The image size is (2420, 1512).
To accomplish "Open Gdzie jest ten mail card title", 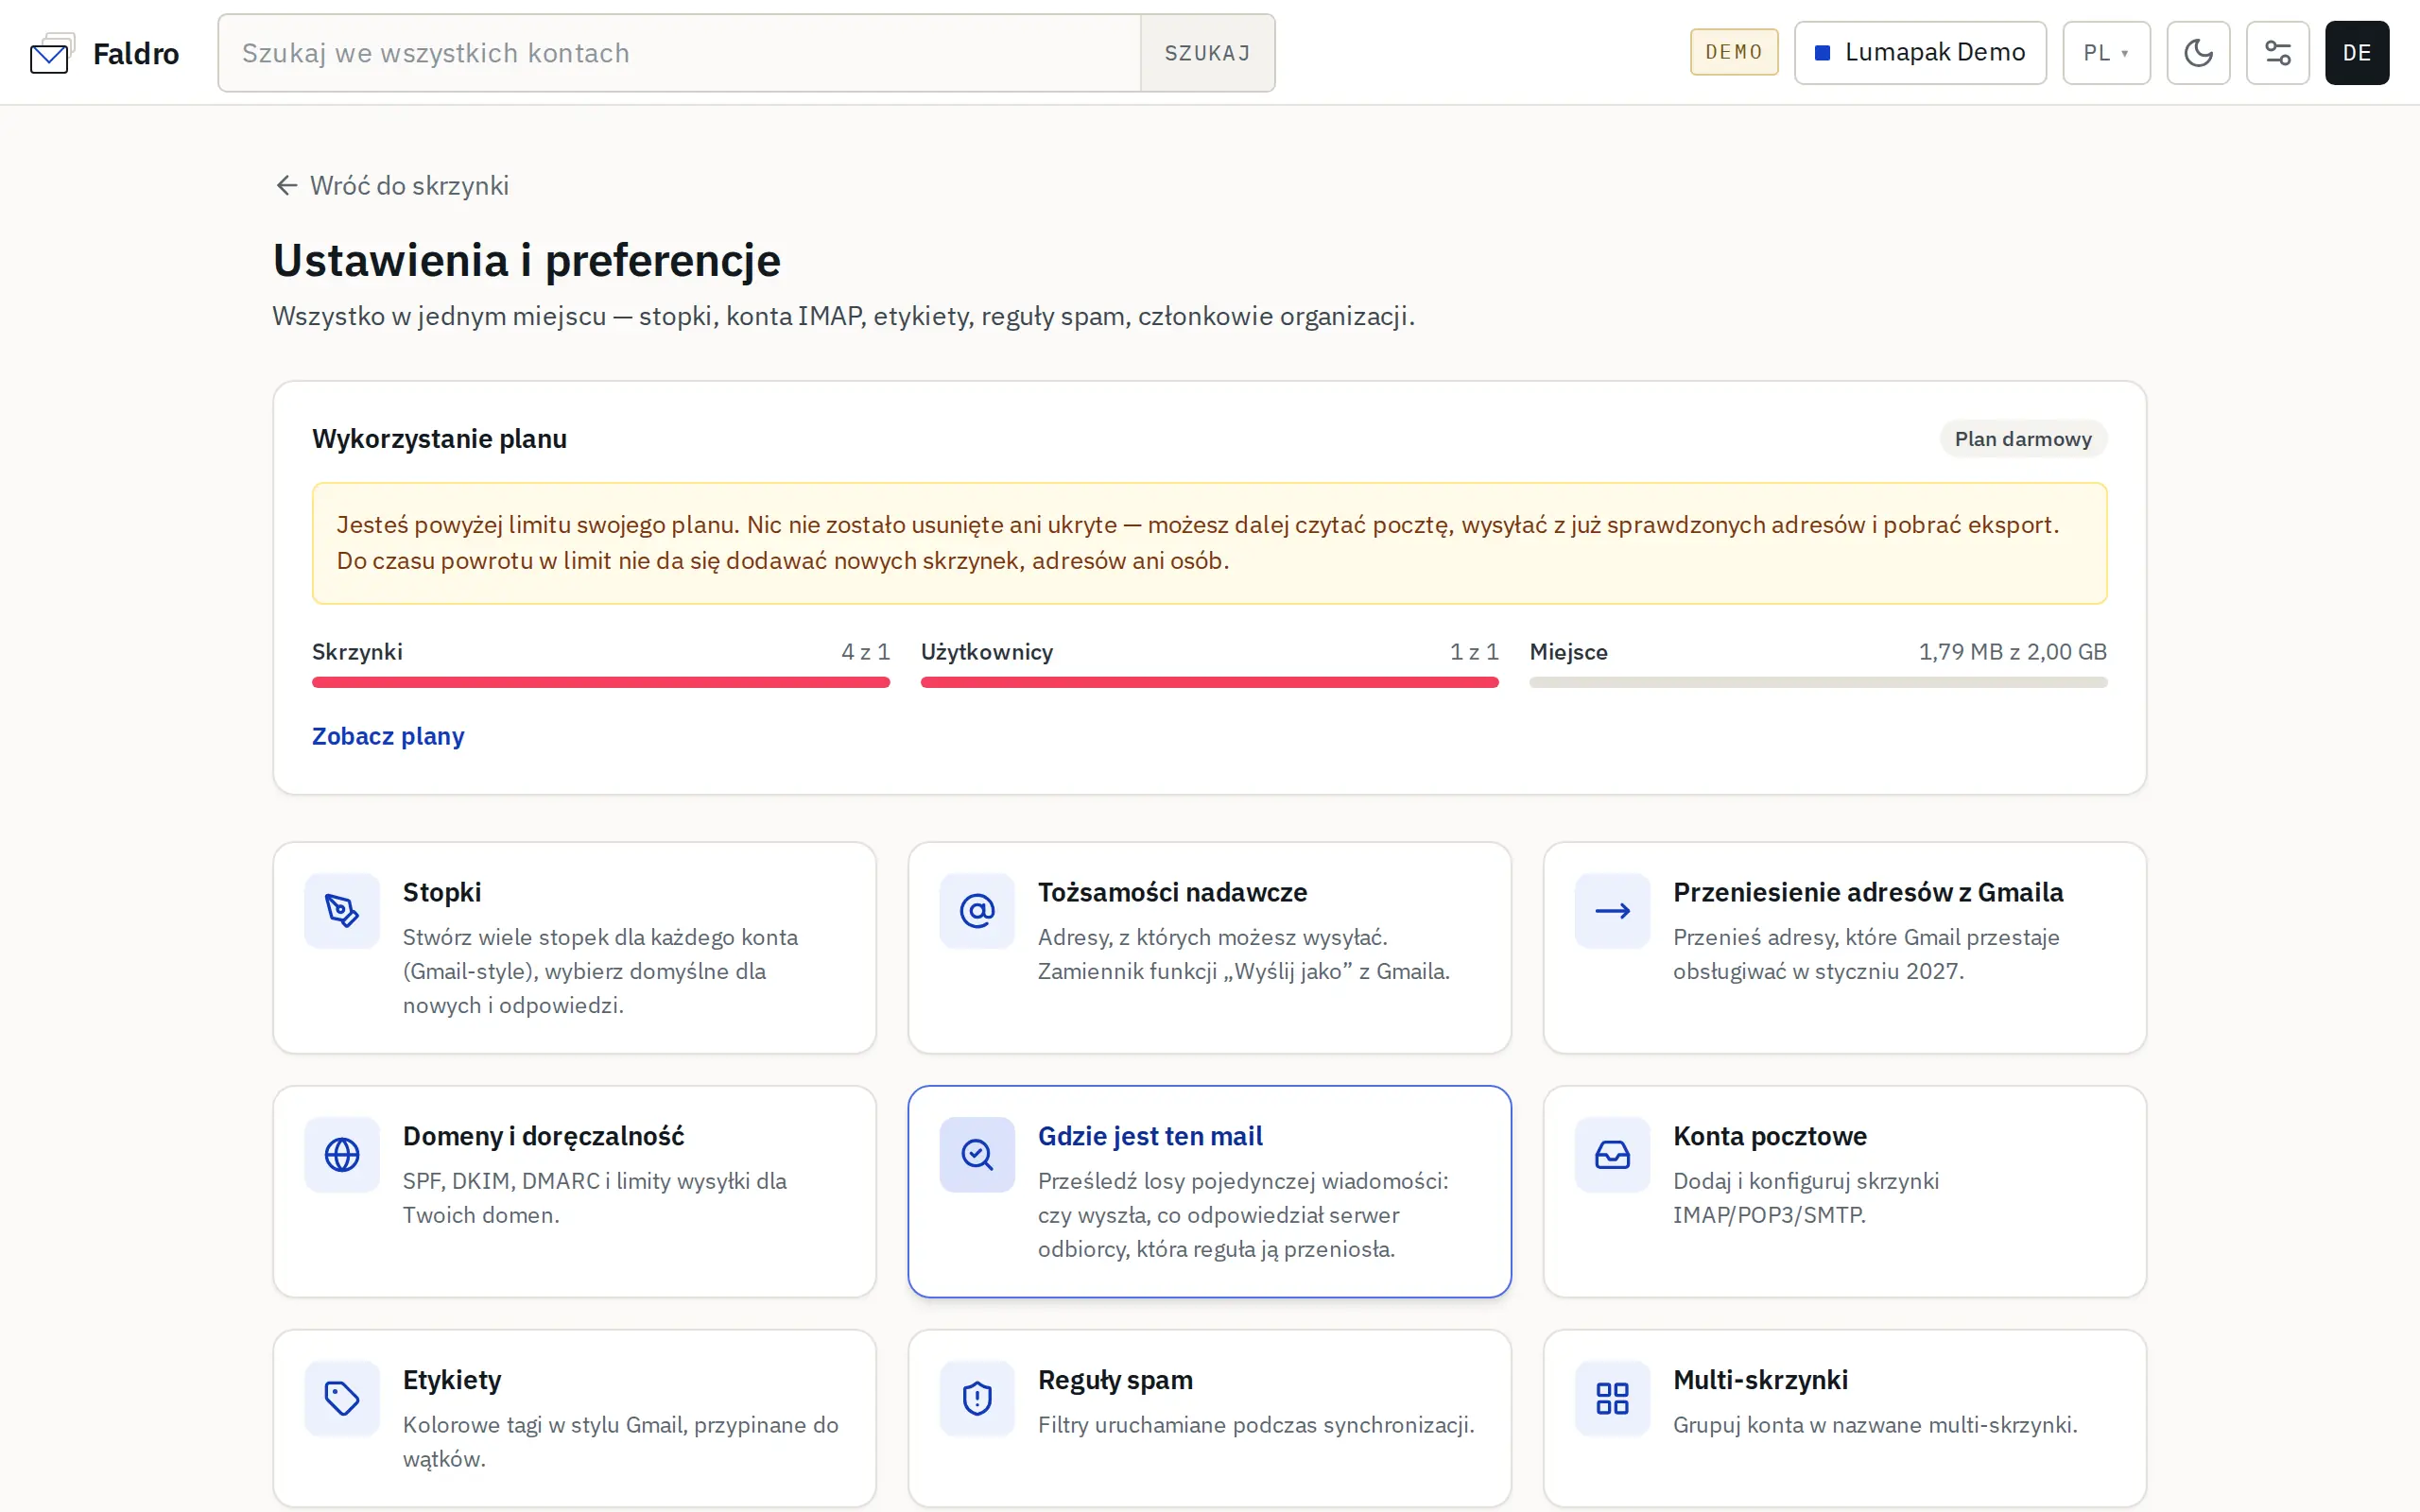I will click(x=1150, y=1136).
